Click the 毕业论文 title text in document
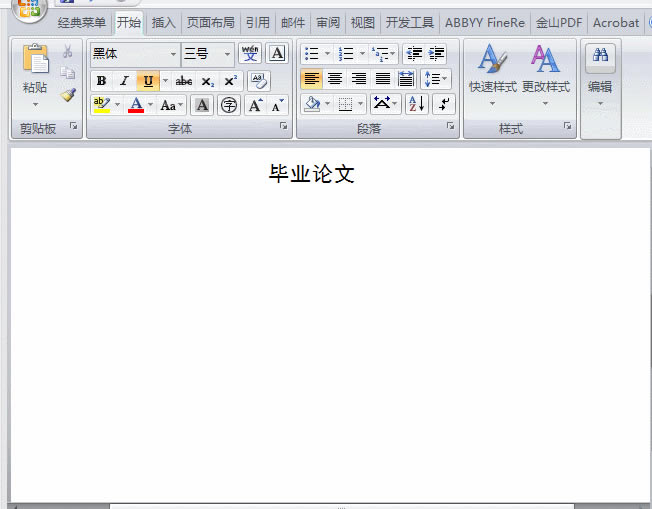The image size is (652, 509). tap(312, 175)
